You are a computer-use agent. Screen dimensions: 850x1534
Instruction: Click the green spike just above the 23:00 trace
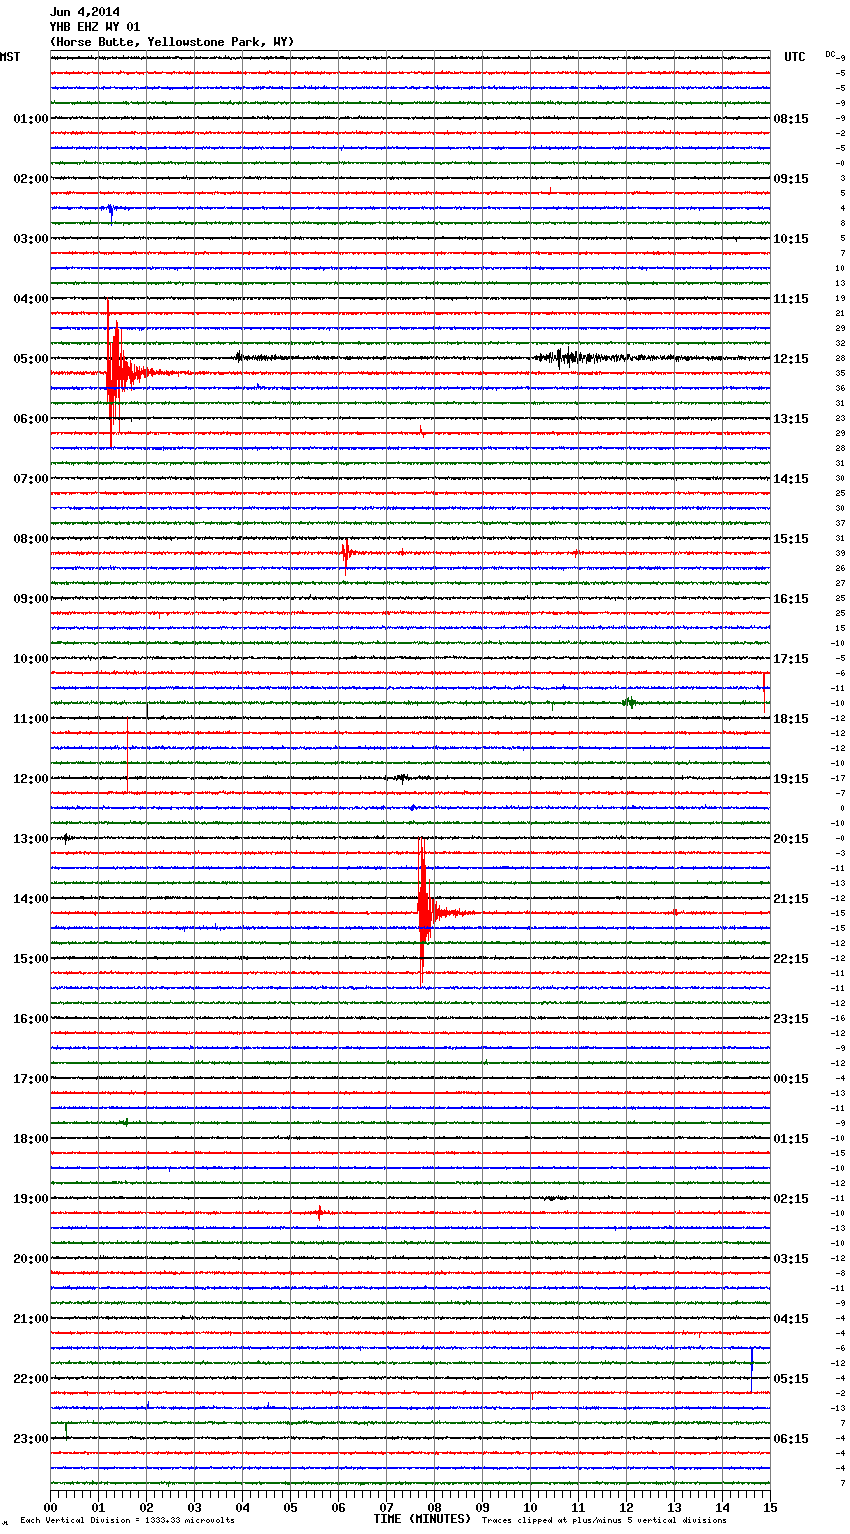tap(67, 1429)
